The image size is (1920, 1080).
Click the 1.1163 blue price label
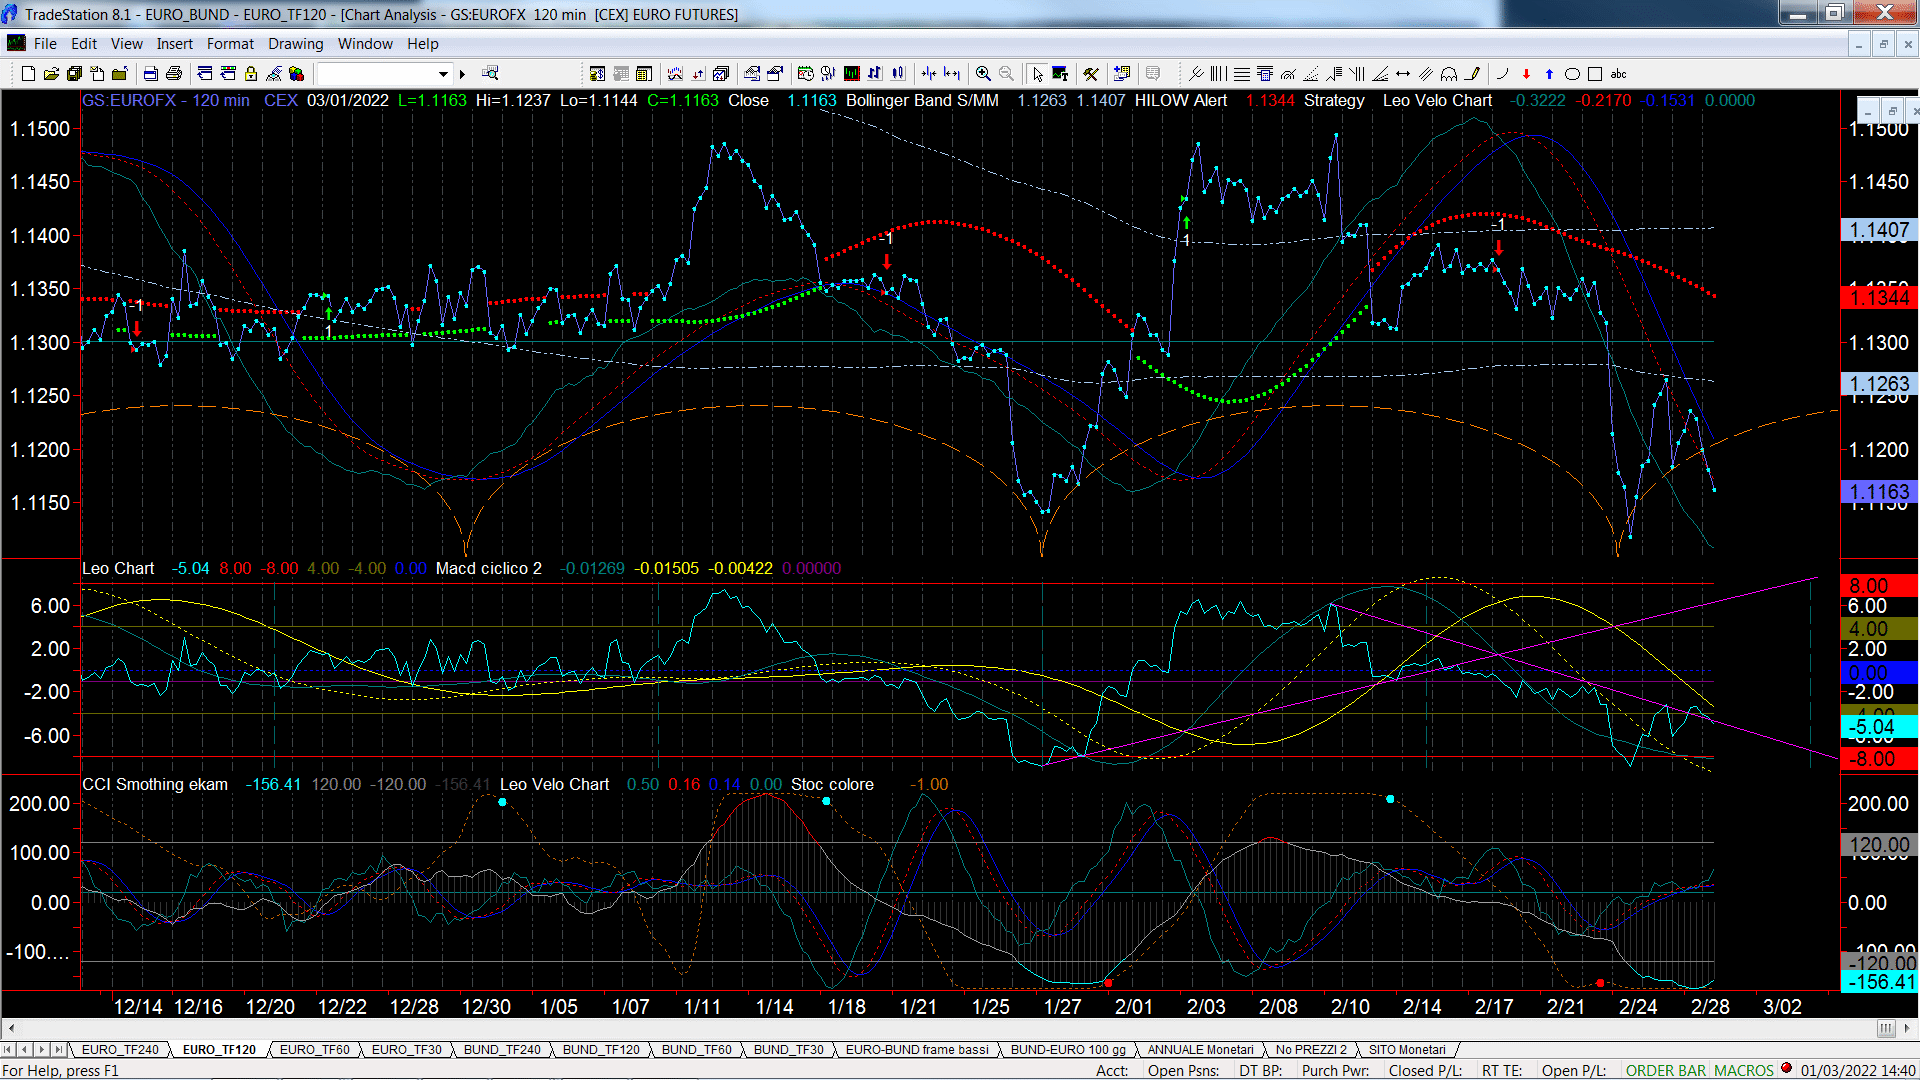(x=1879, y=492)
